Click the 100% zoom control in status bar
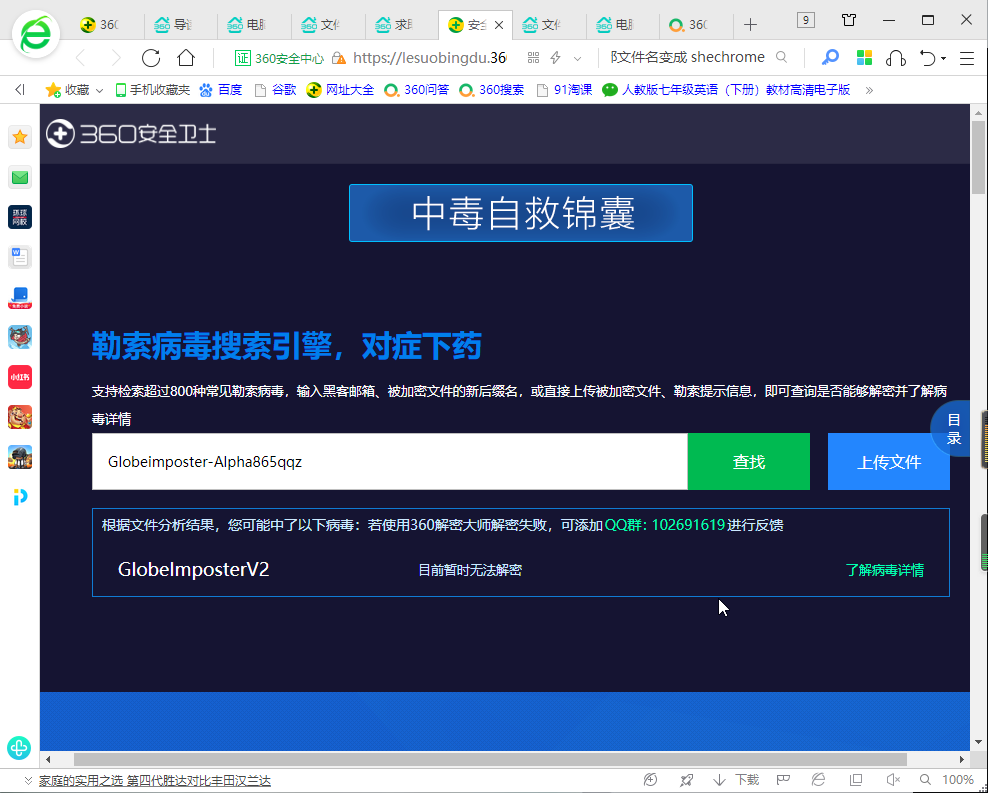This screenshot has height=793, width=988. 958,779
